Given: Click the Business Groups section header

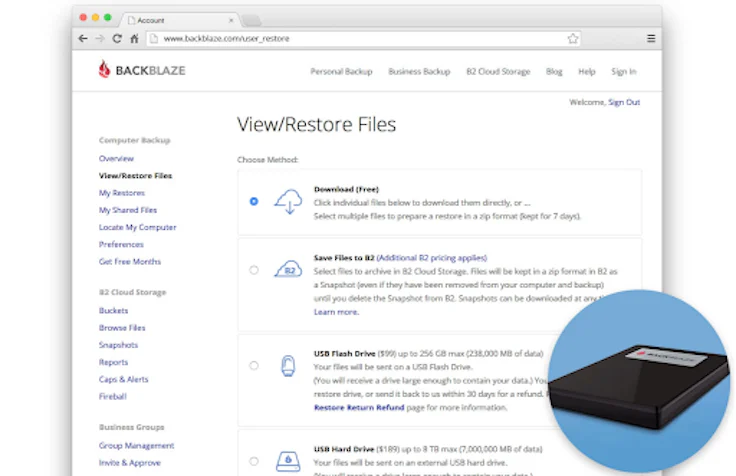Looking at the screenshot, I should click(x=131, y=427).
